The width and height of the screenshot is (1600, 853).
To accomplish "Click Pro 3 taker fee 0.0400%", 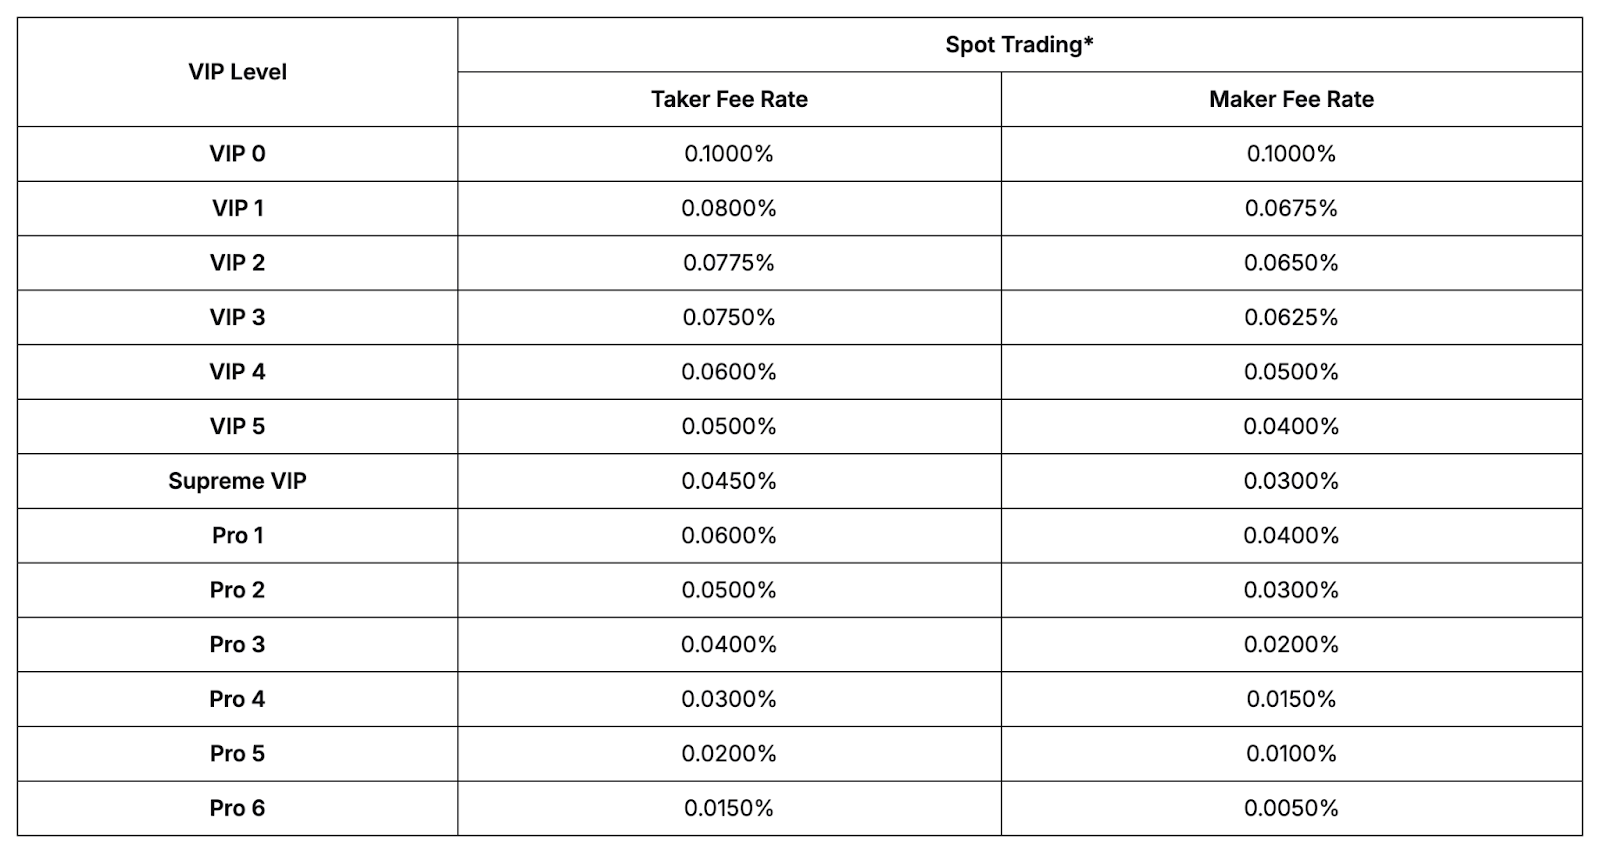I will pos(729,644).
